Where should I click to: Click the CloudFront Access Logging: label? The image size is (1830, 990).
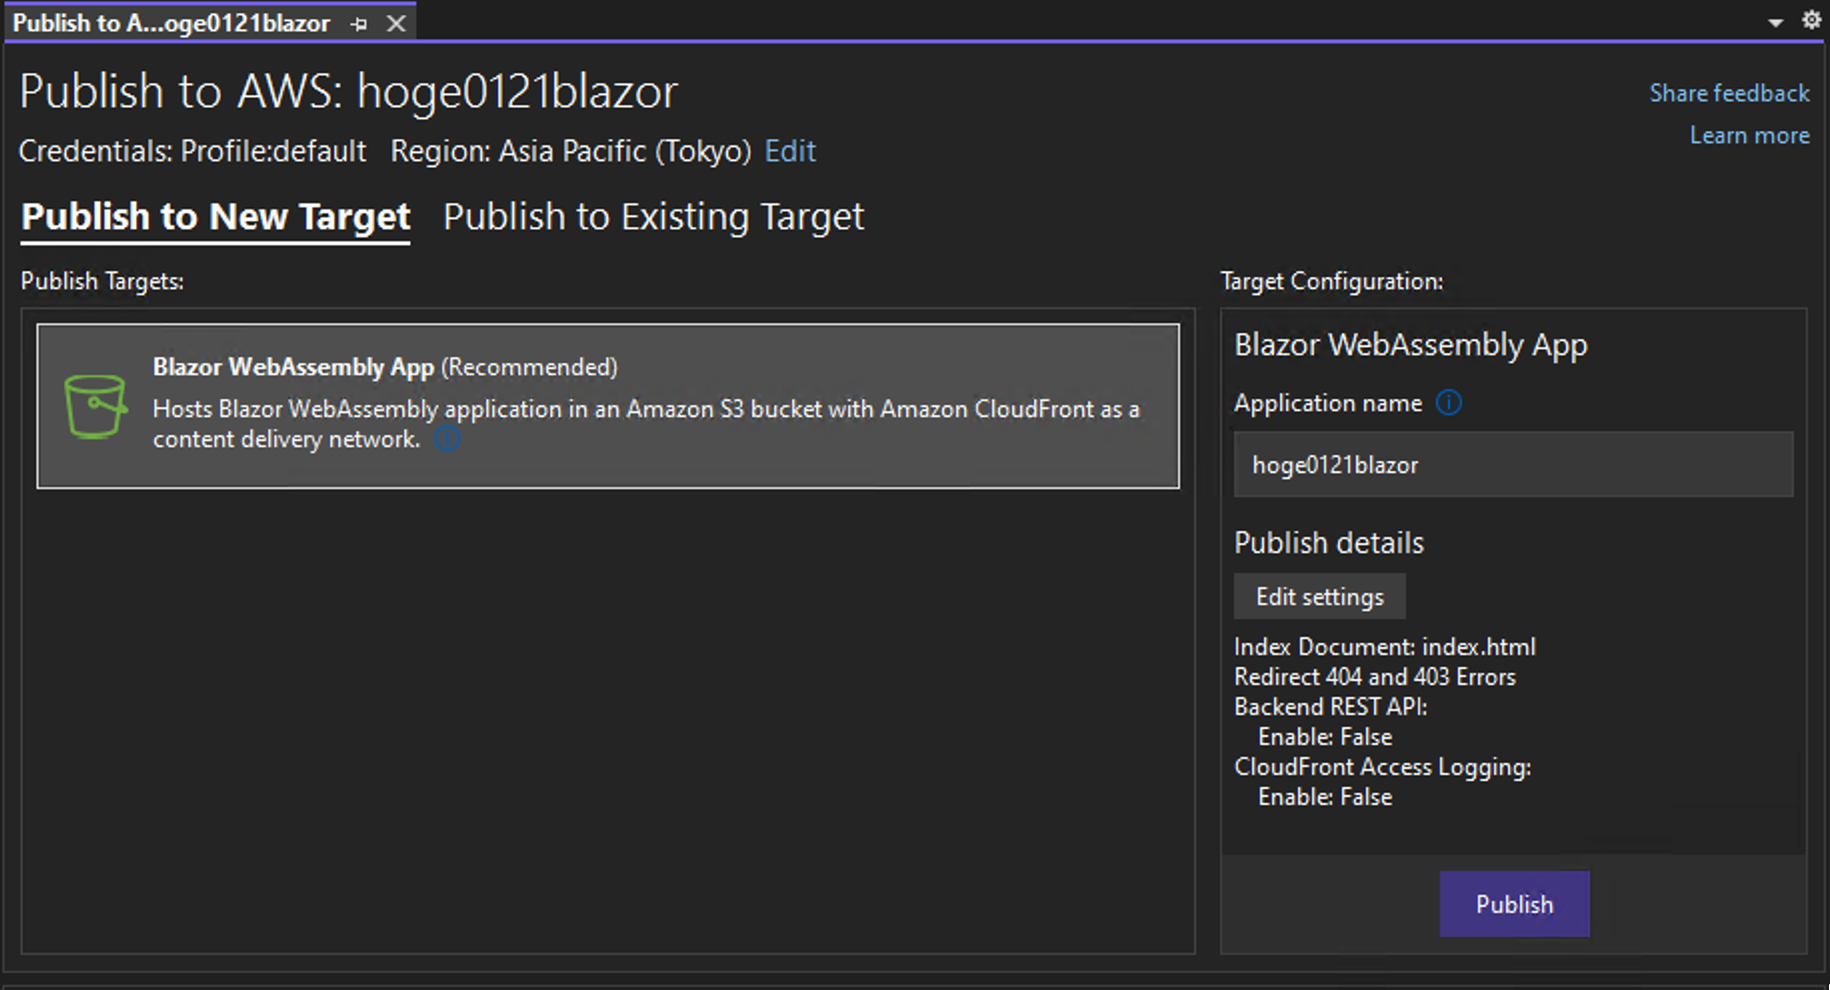click(1382, 767)
